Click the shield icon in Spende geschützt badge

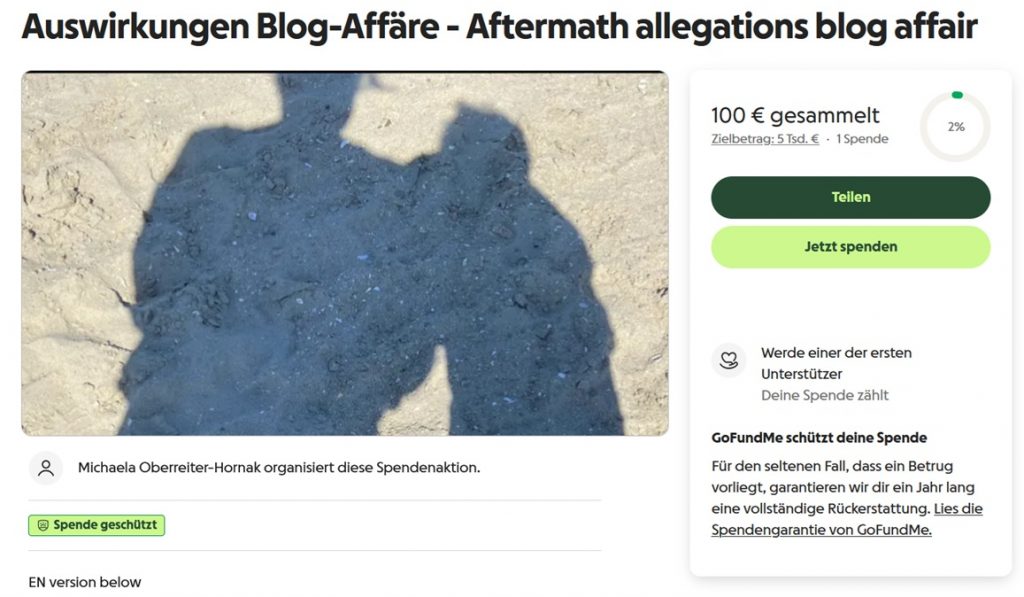click(43, 525)
